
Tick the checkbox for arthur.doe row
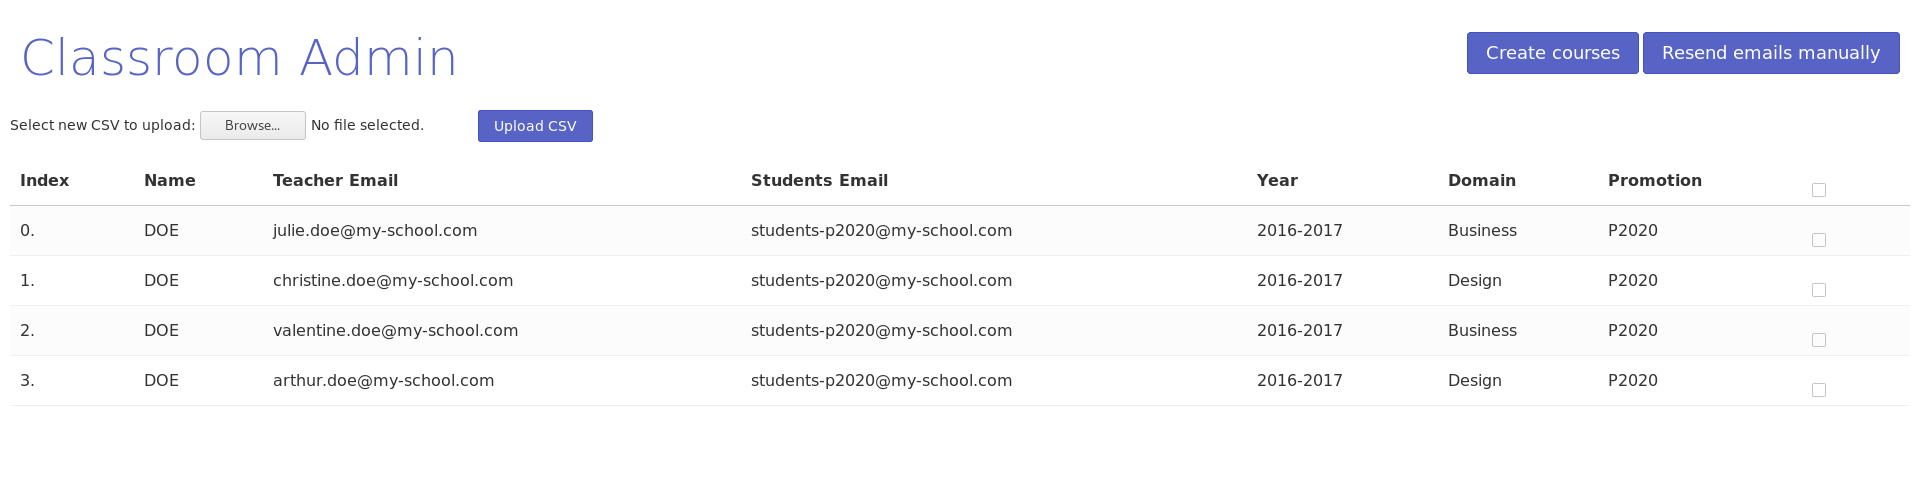click(x=1818, y=390)
